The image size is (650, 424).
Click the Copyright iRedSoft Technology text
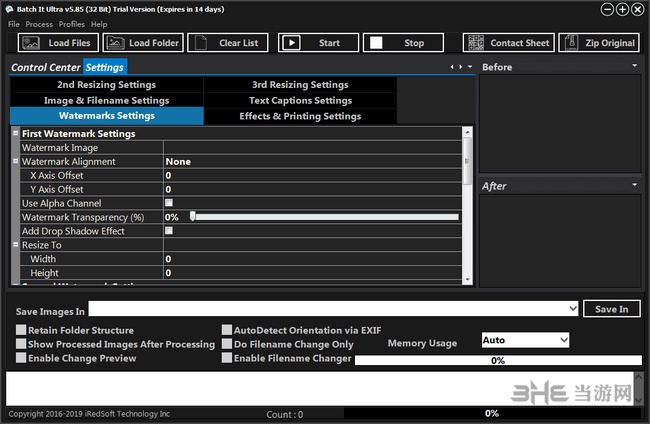[89, 414]
